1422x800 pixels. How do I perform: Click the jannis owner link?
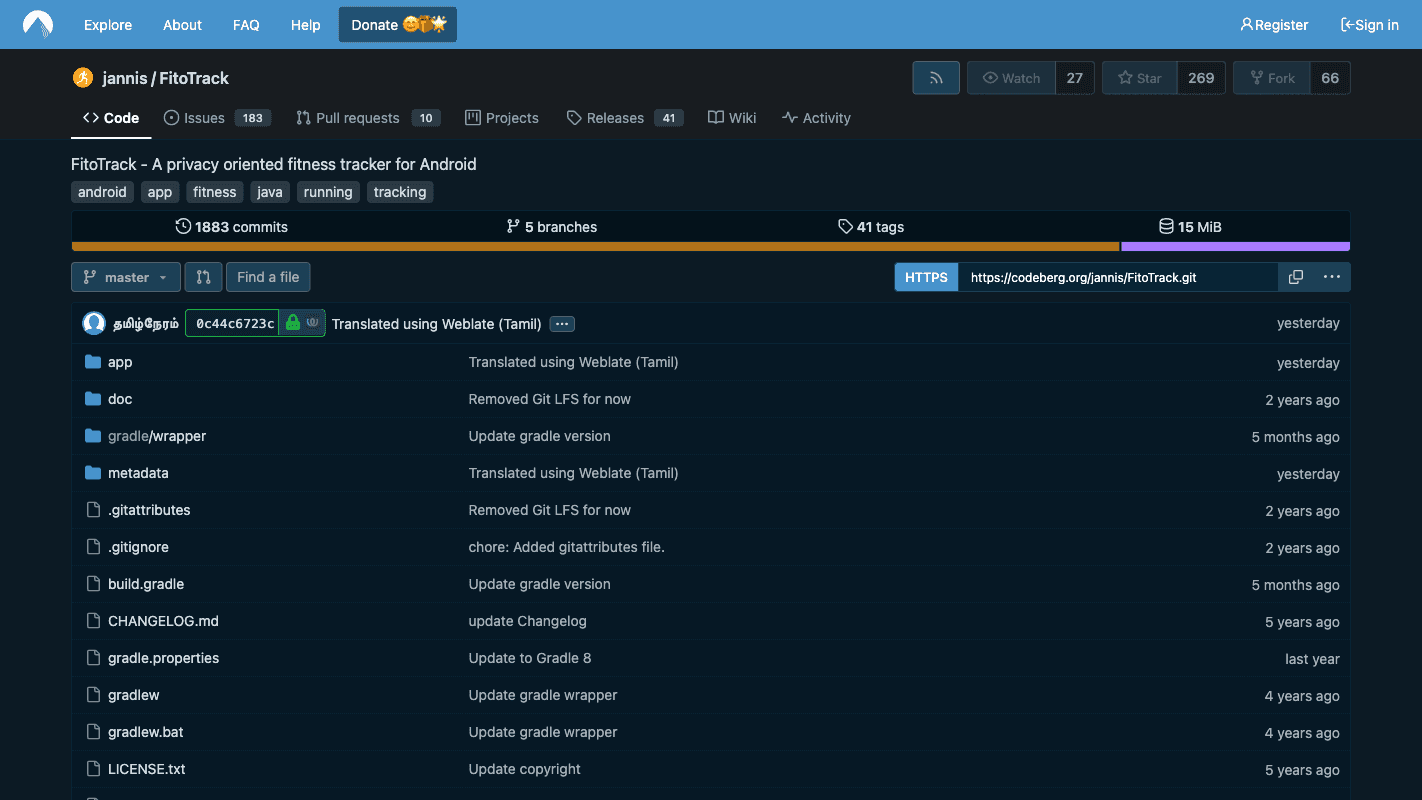(x=125, y=78)
